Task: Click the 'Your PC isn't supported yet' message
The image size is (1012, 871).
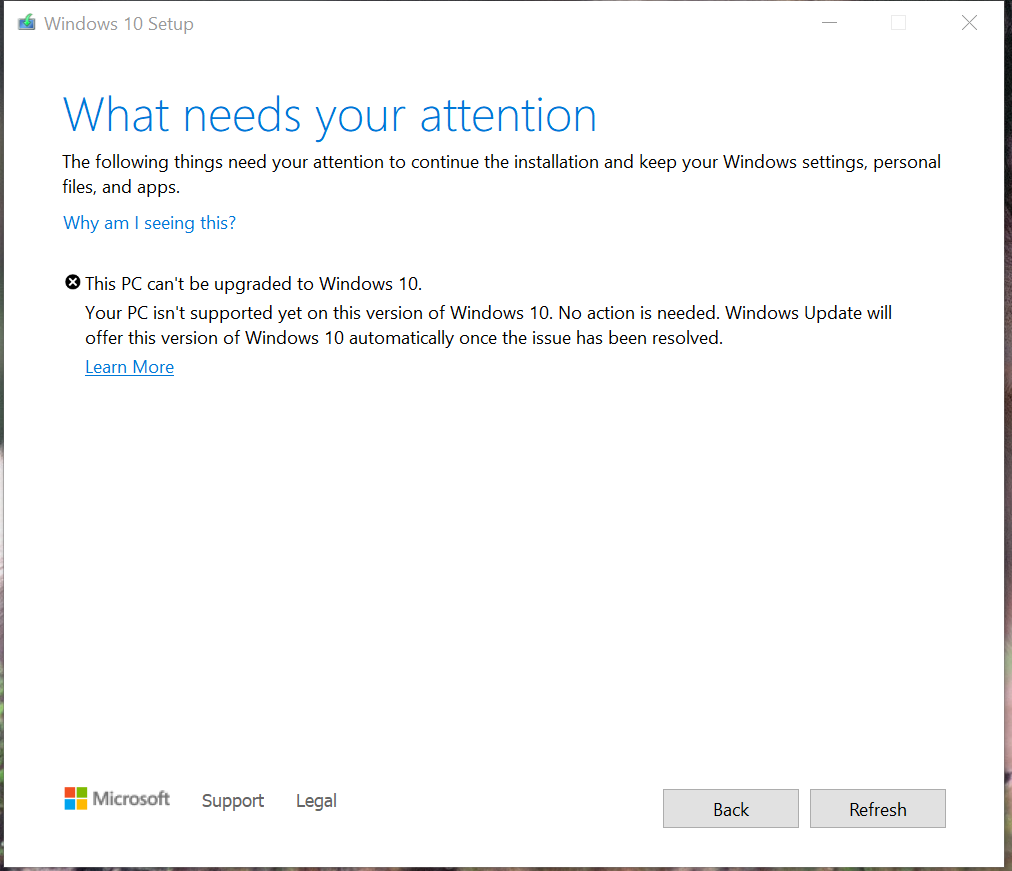Action: click(489, 325)
